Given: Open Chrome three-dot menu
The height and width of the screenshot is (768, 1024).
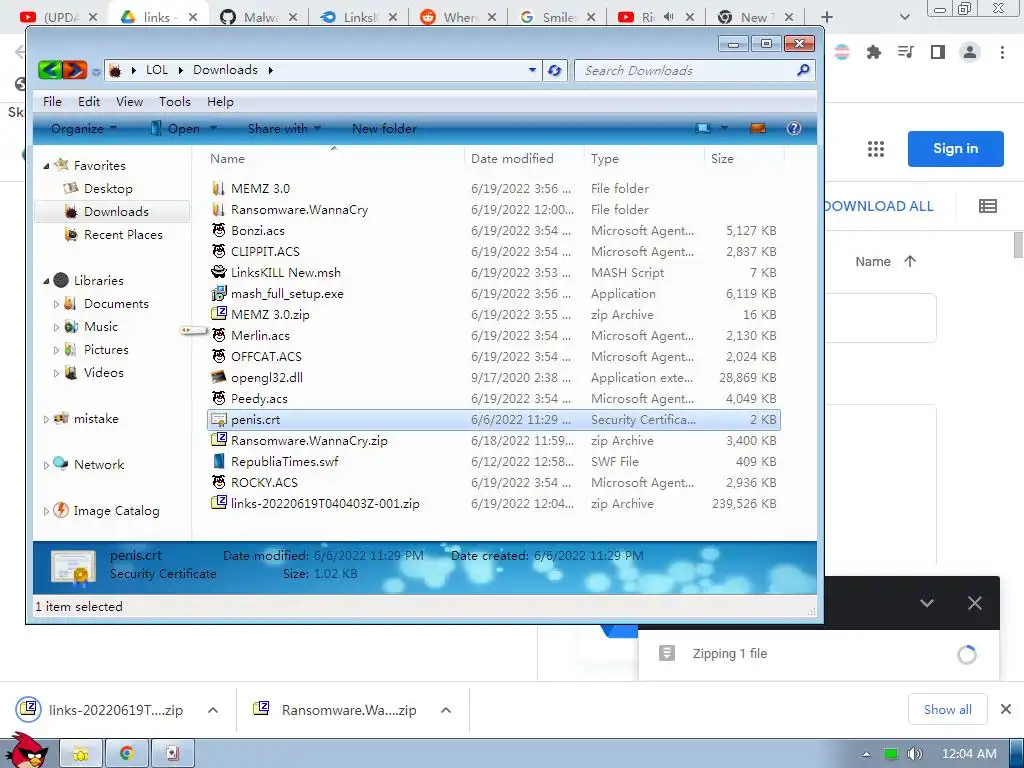Looking at the screenshot, I should [1002, 52].
